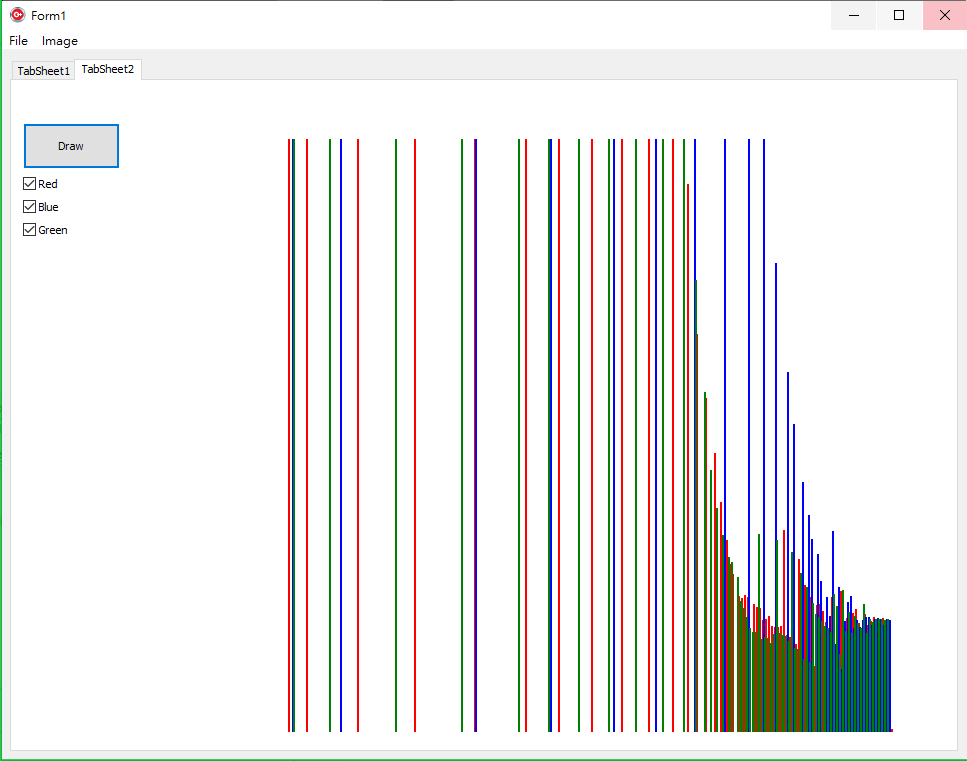The width and height of the screenshot is (967, 761).
Task: Close the Form1 window
Action: pyautogui.click(x=945, y=15)
